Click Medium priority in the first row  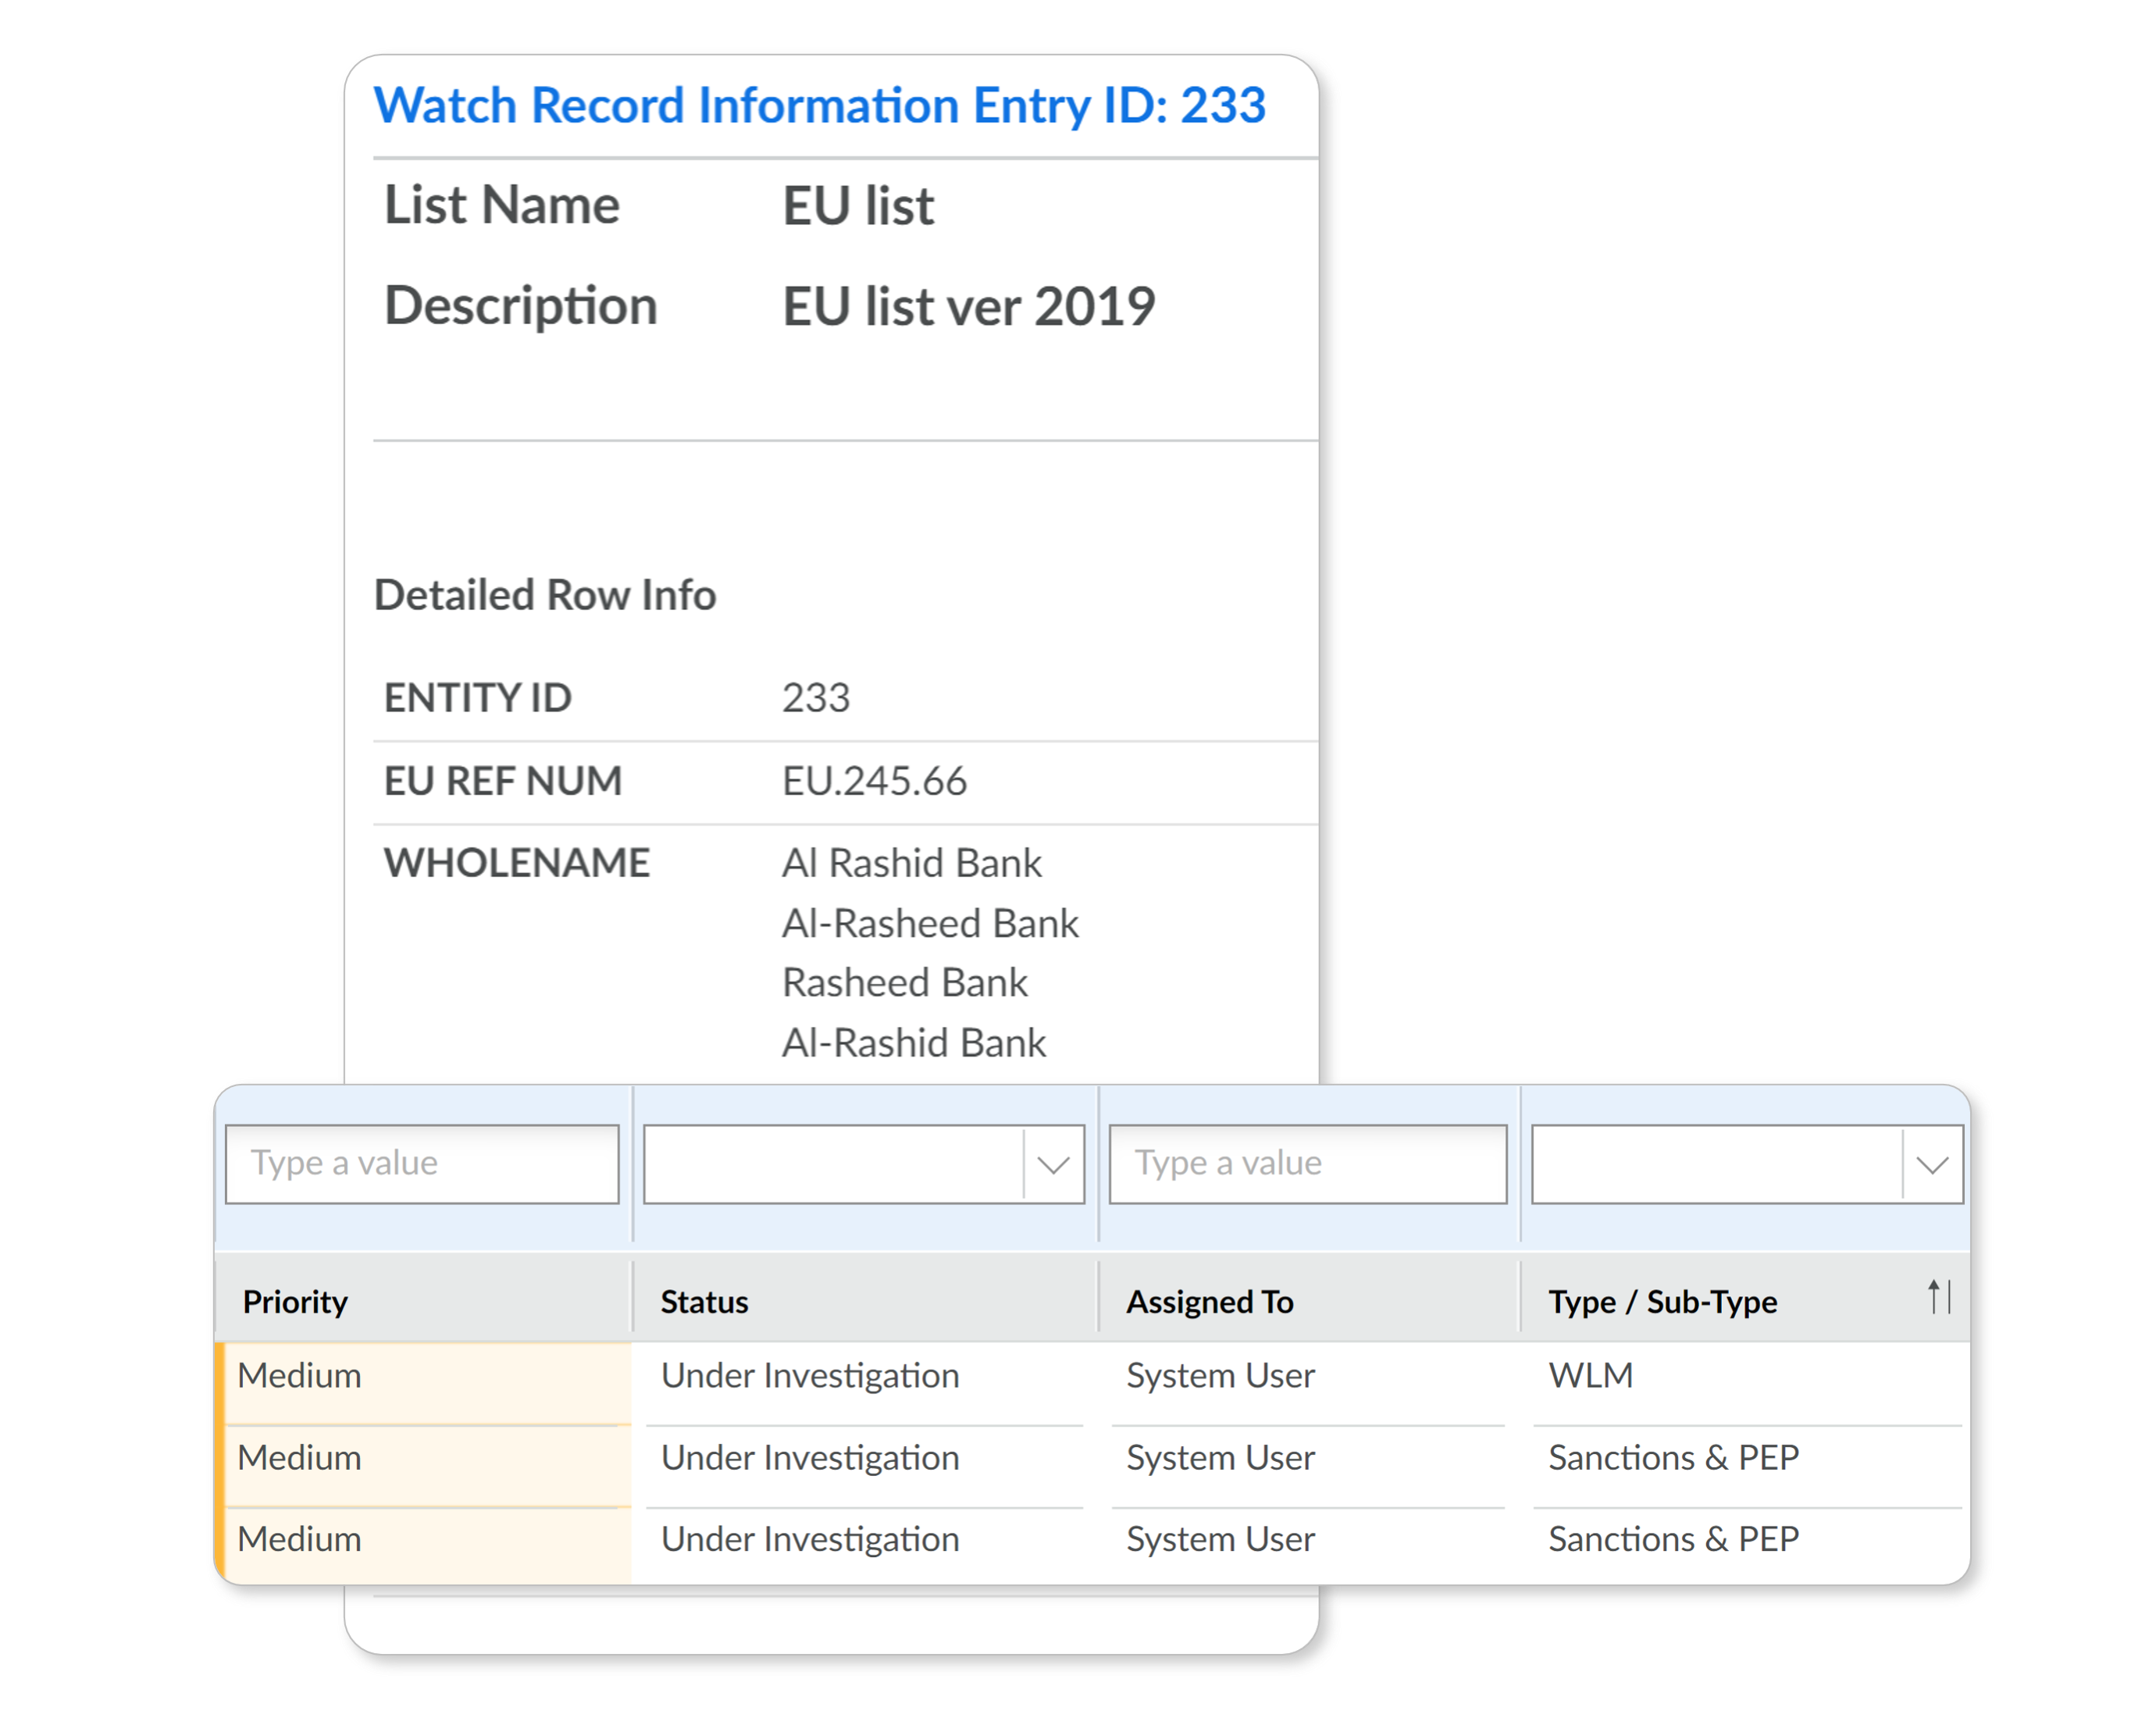[x=299, y=1376]
